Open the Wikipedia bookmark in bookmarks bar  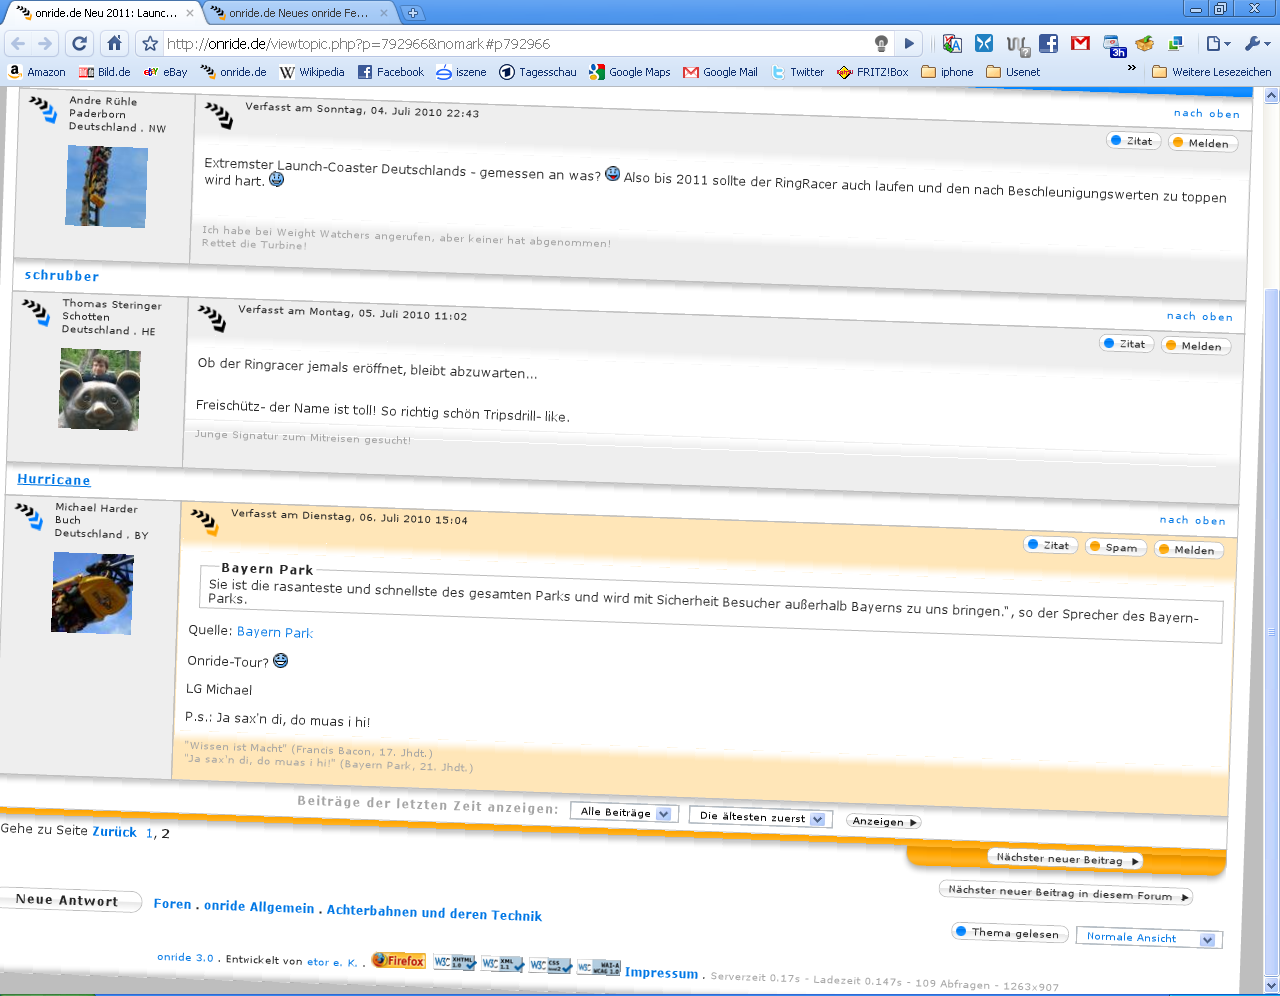tap(312, 72)
